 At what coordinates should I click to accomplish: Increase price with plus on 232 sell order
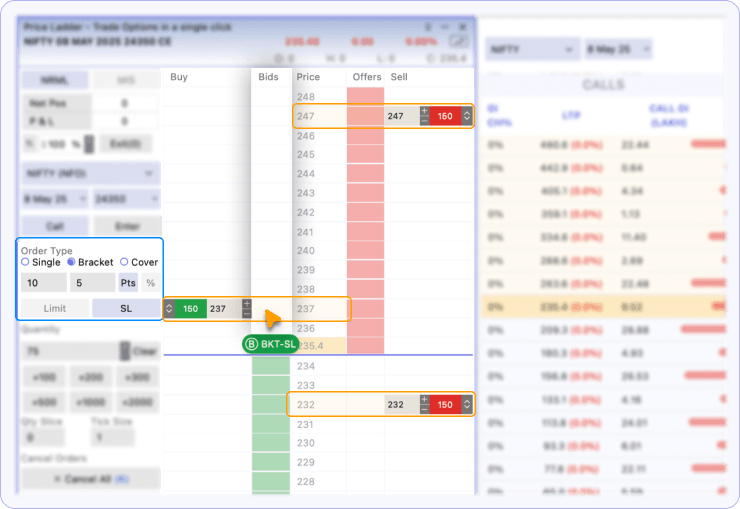424,400
